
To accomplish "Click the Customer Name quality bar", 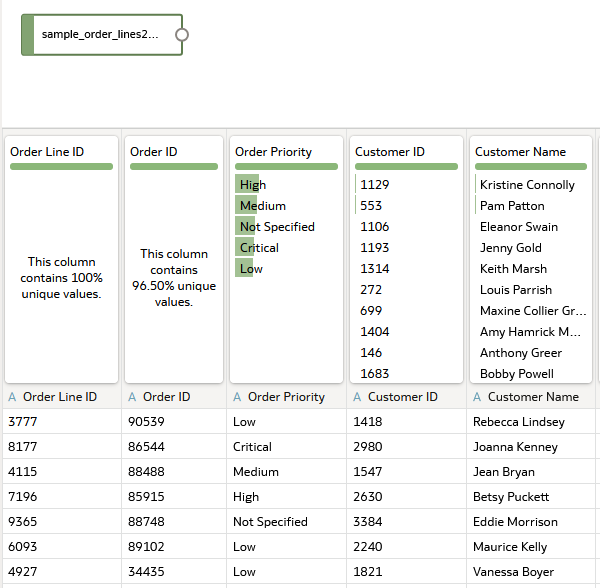I will point(531,166).
